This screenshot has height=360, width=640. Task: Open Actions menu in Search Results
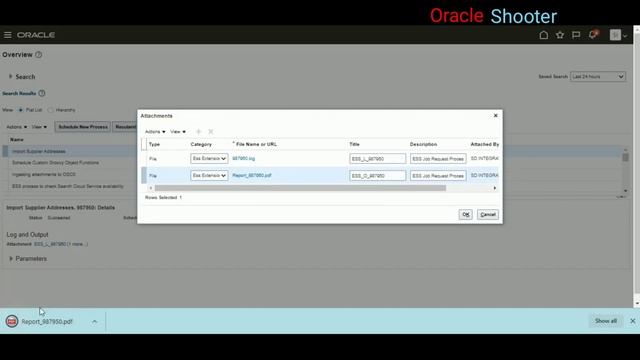pos(17,127)
